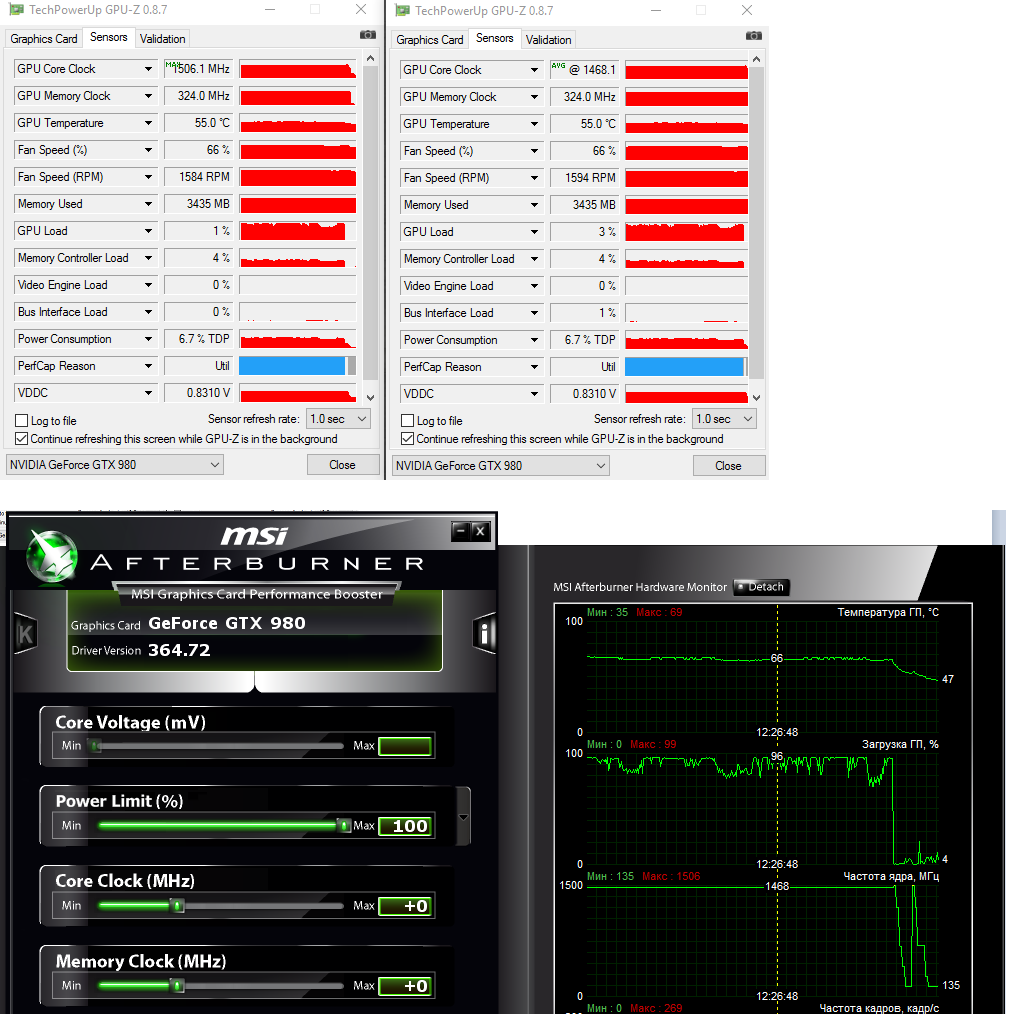Open GPU Load dropdown in left GPU-Z

(x=148, y=231)
